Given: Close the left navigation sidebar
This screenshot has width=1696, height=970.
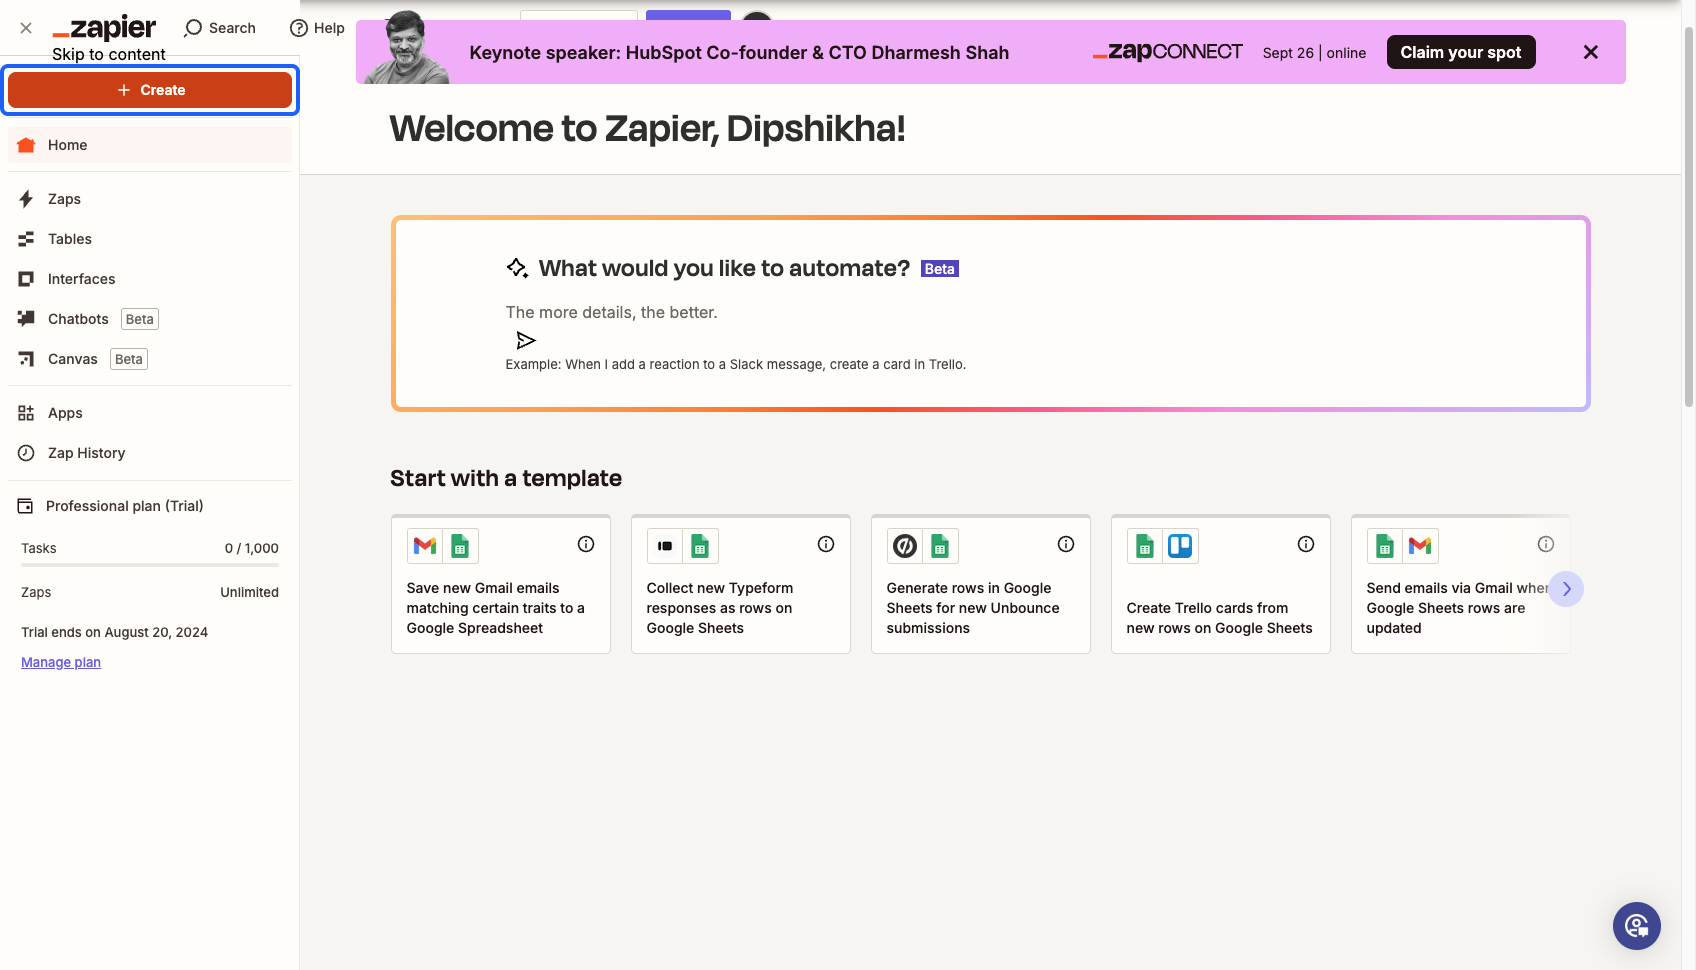Looking at the screenshot, I should point(26,28).
